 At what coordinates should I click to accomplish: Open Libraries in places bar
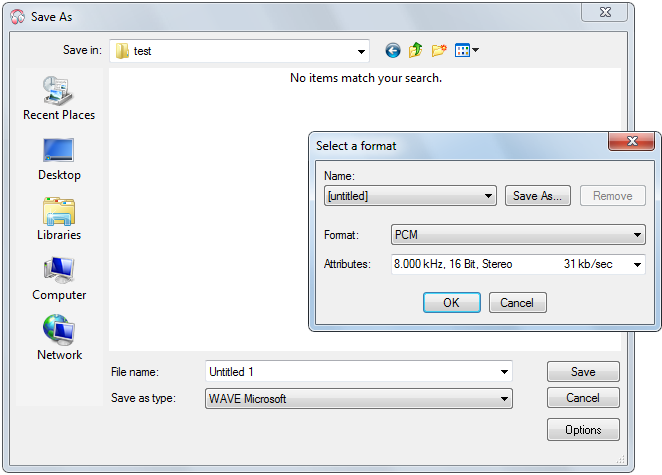click(59, 219)
